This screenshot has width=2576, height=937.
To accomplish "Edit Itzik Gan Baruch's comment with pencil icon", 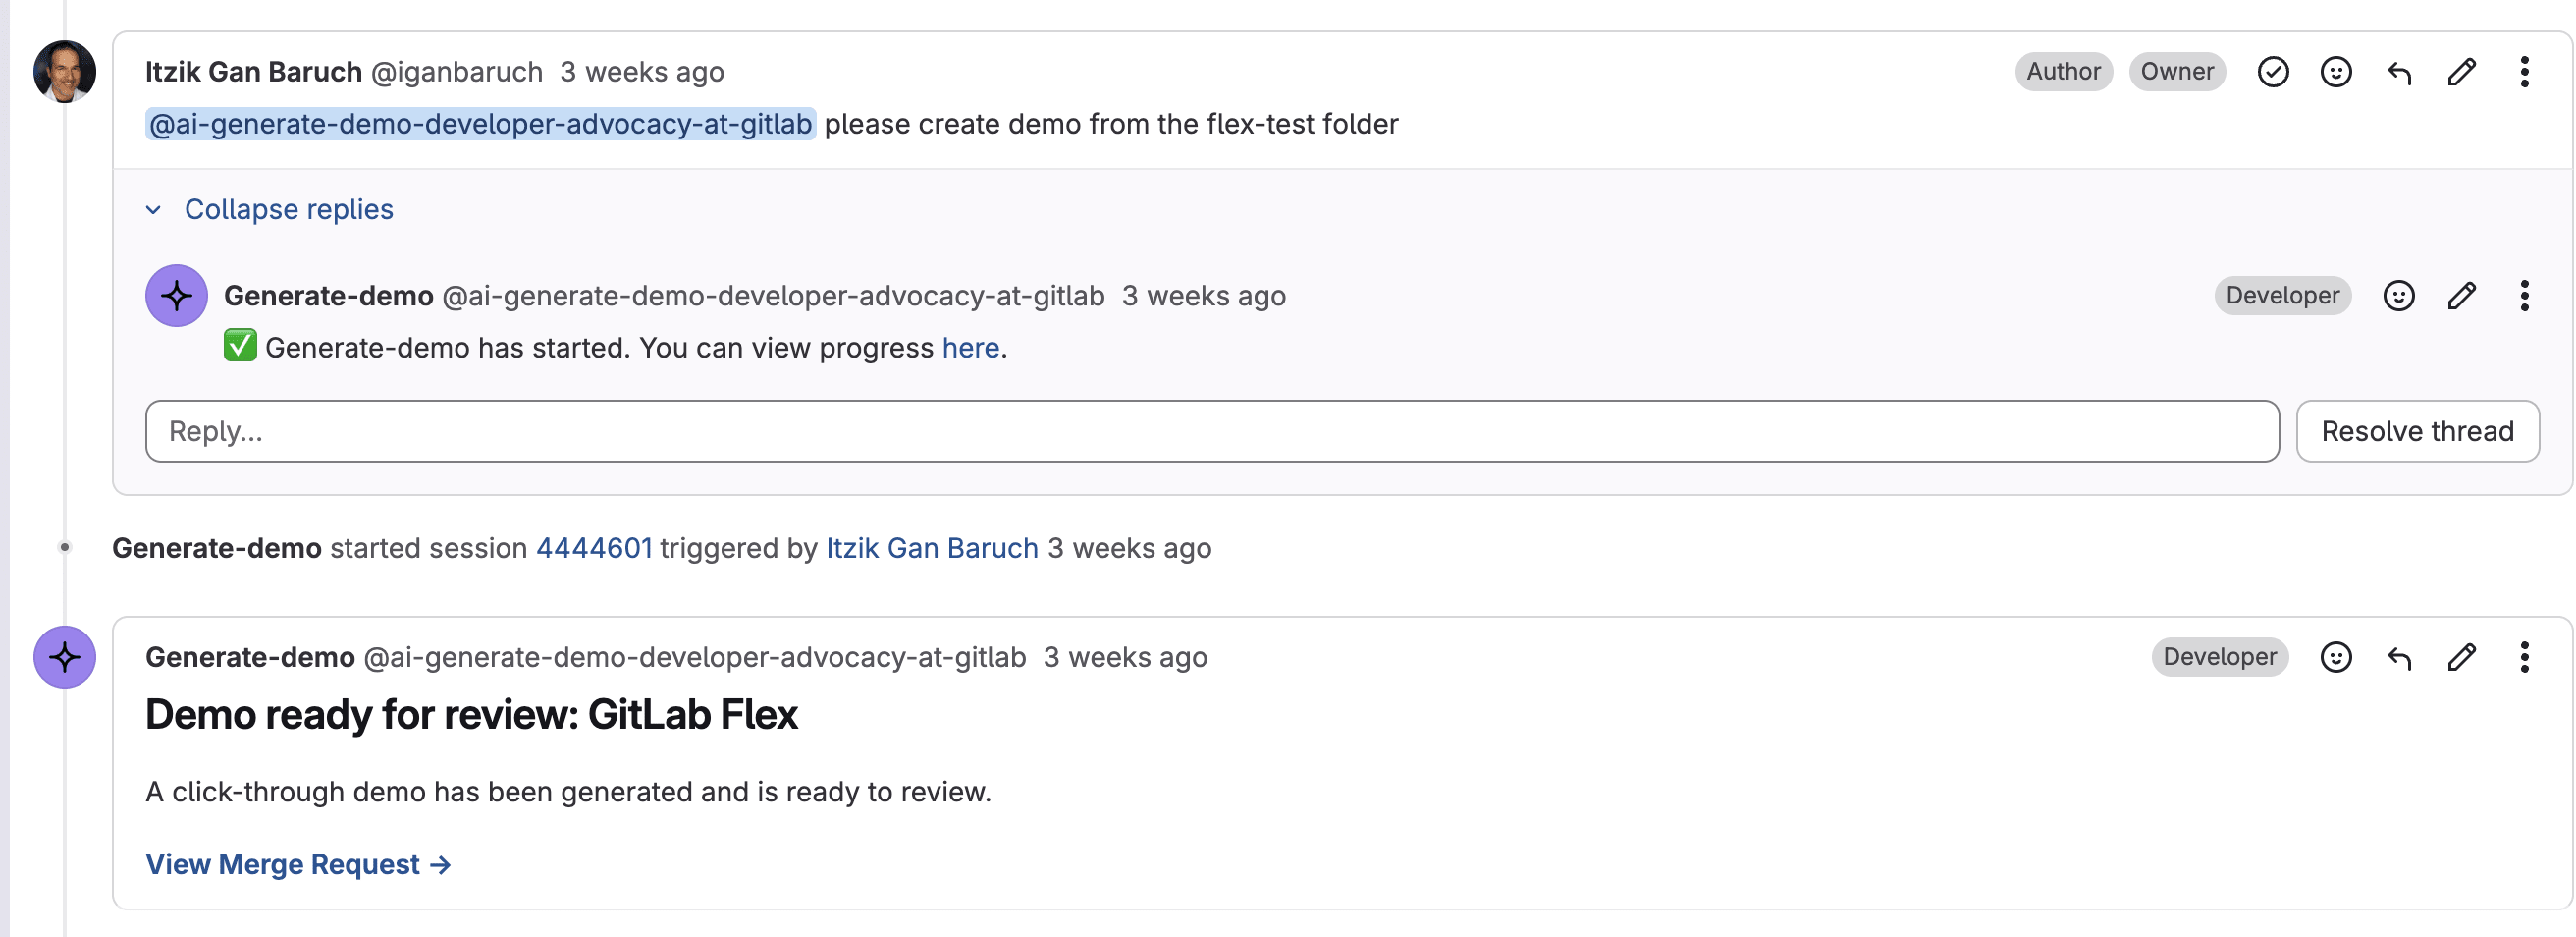I will pyautogui.click(x=2462, y=72).
